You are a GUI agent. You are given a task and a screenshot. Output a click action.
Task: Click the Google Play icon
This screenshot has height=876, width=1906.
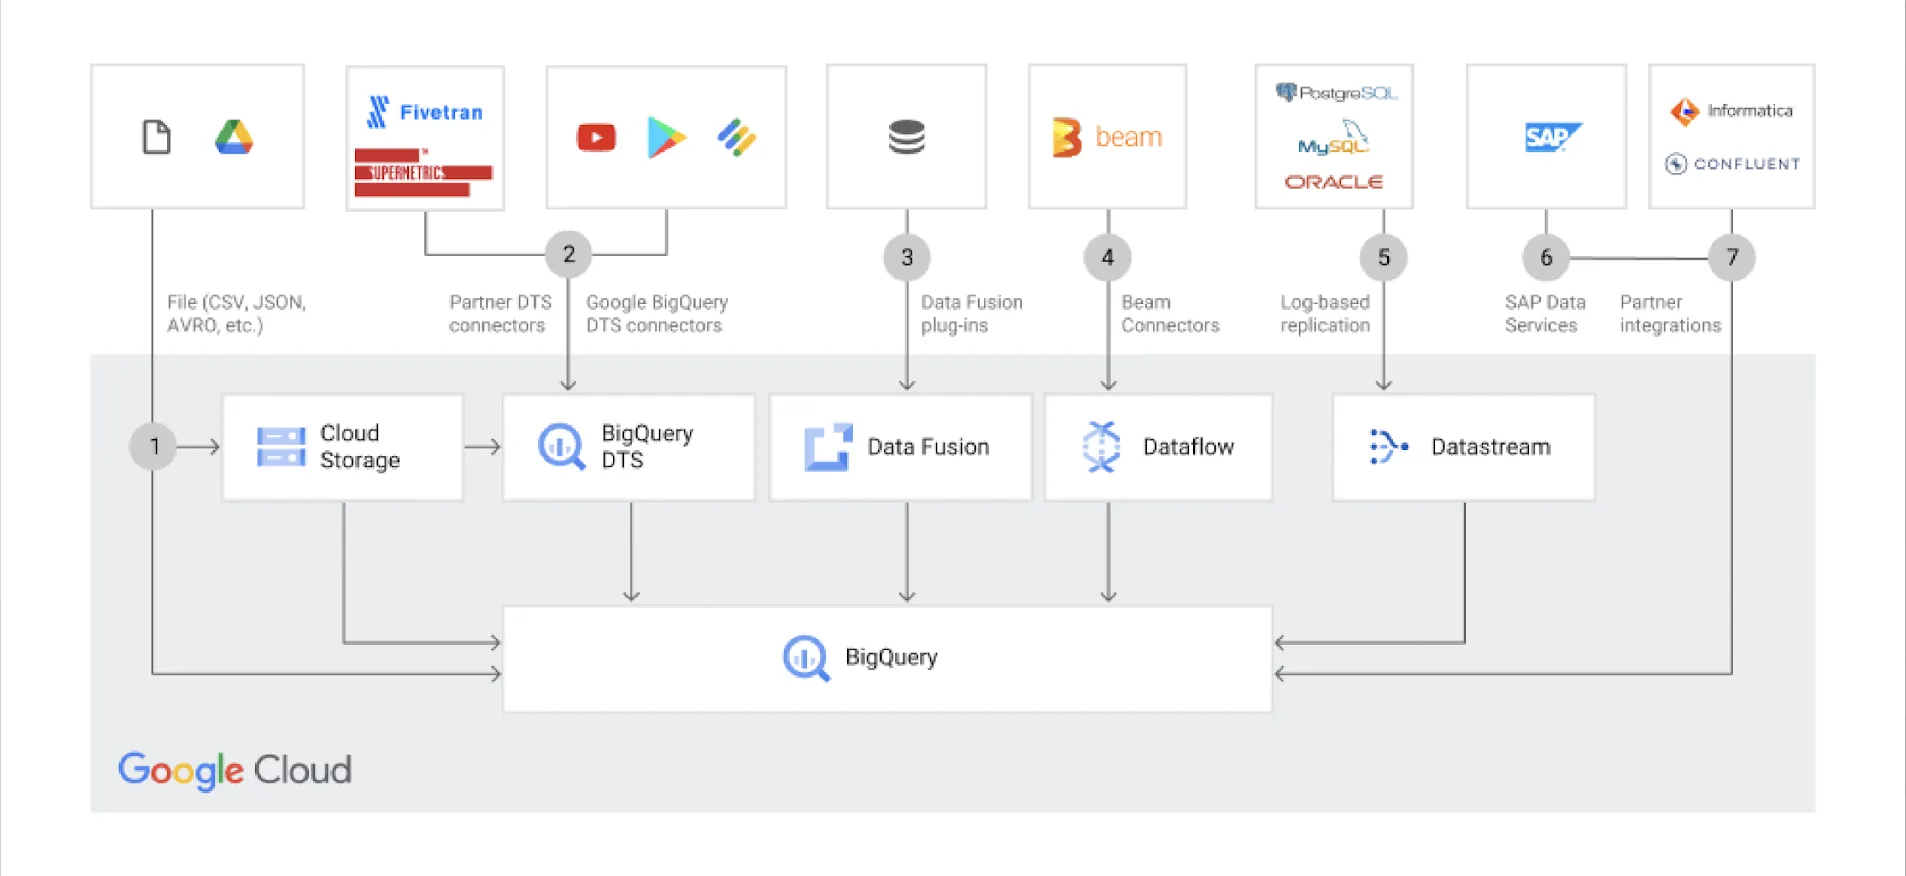point(666,137)
